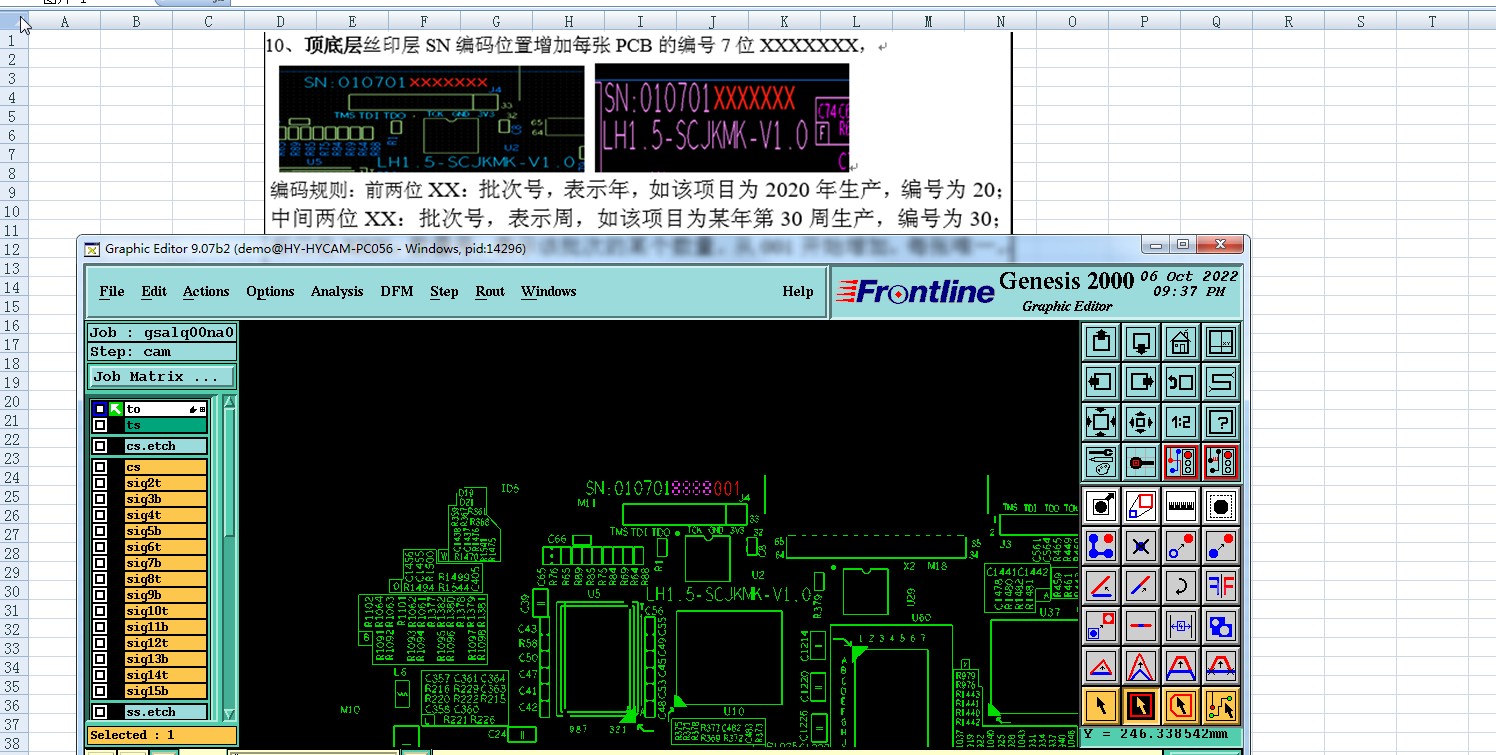Viewport: 1496px width, 755px height.
Task: Select the net-selection arrow tool
Action: (1221, 706)
